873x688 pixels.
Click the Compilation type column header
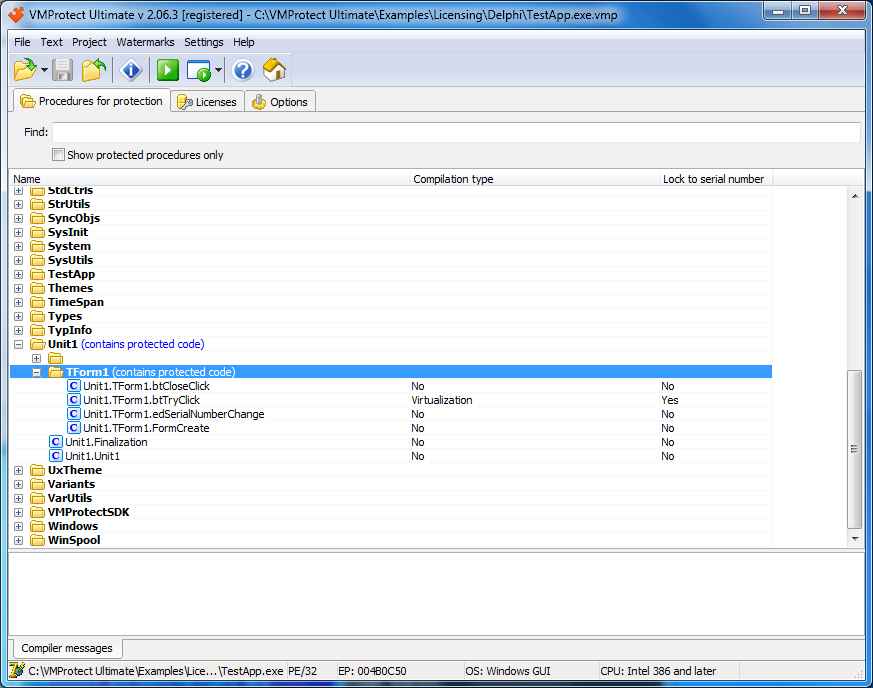pyautogui.click(x=453, y=179)
